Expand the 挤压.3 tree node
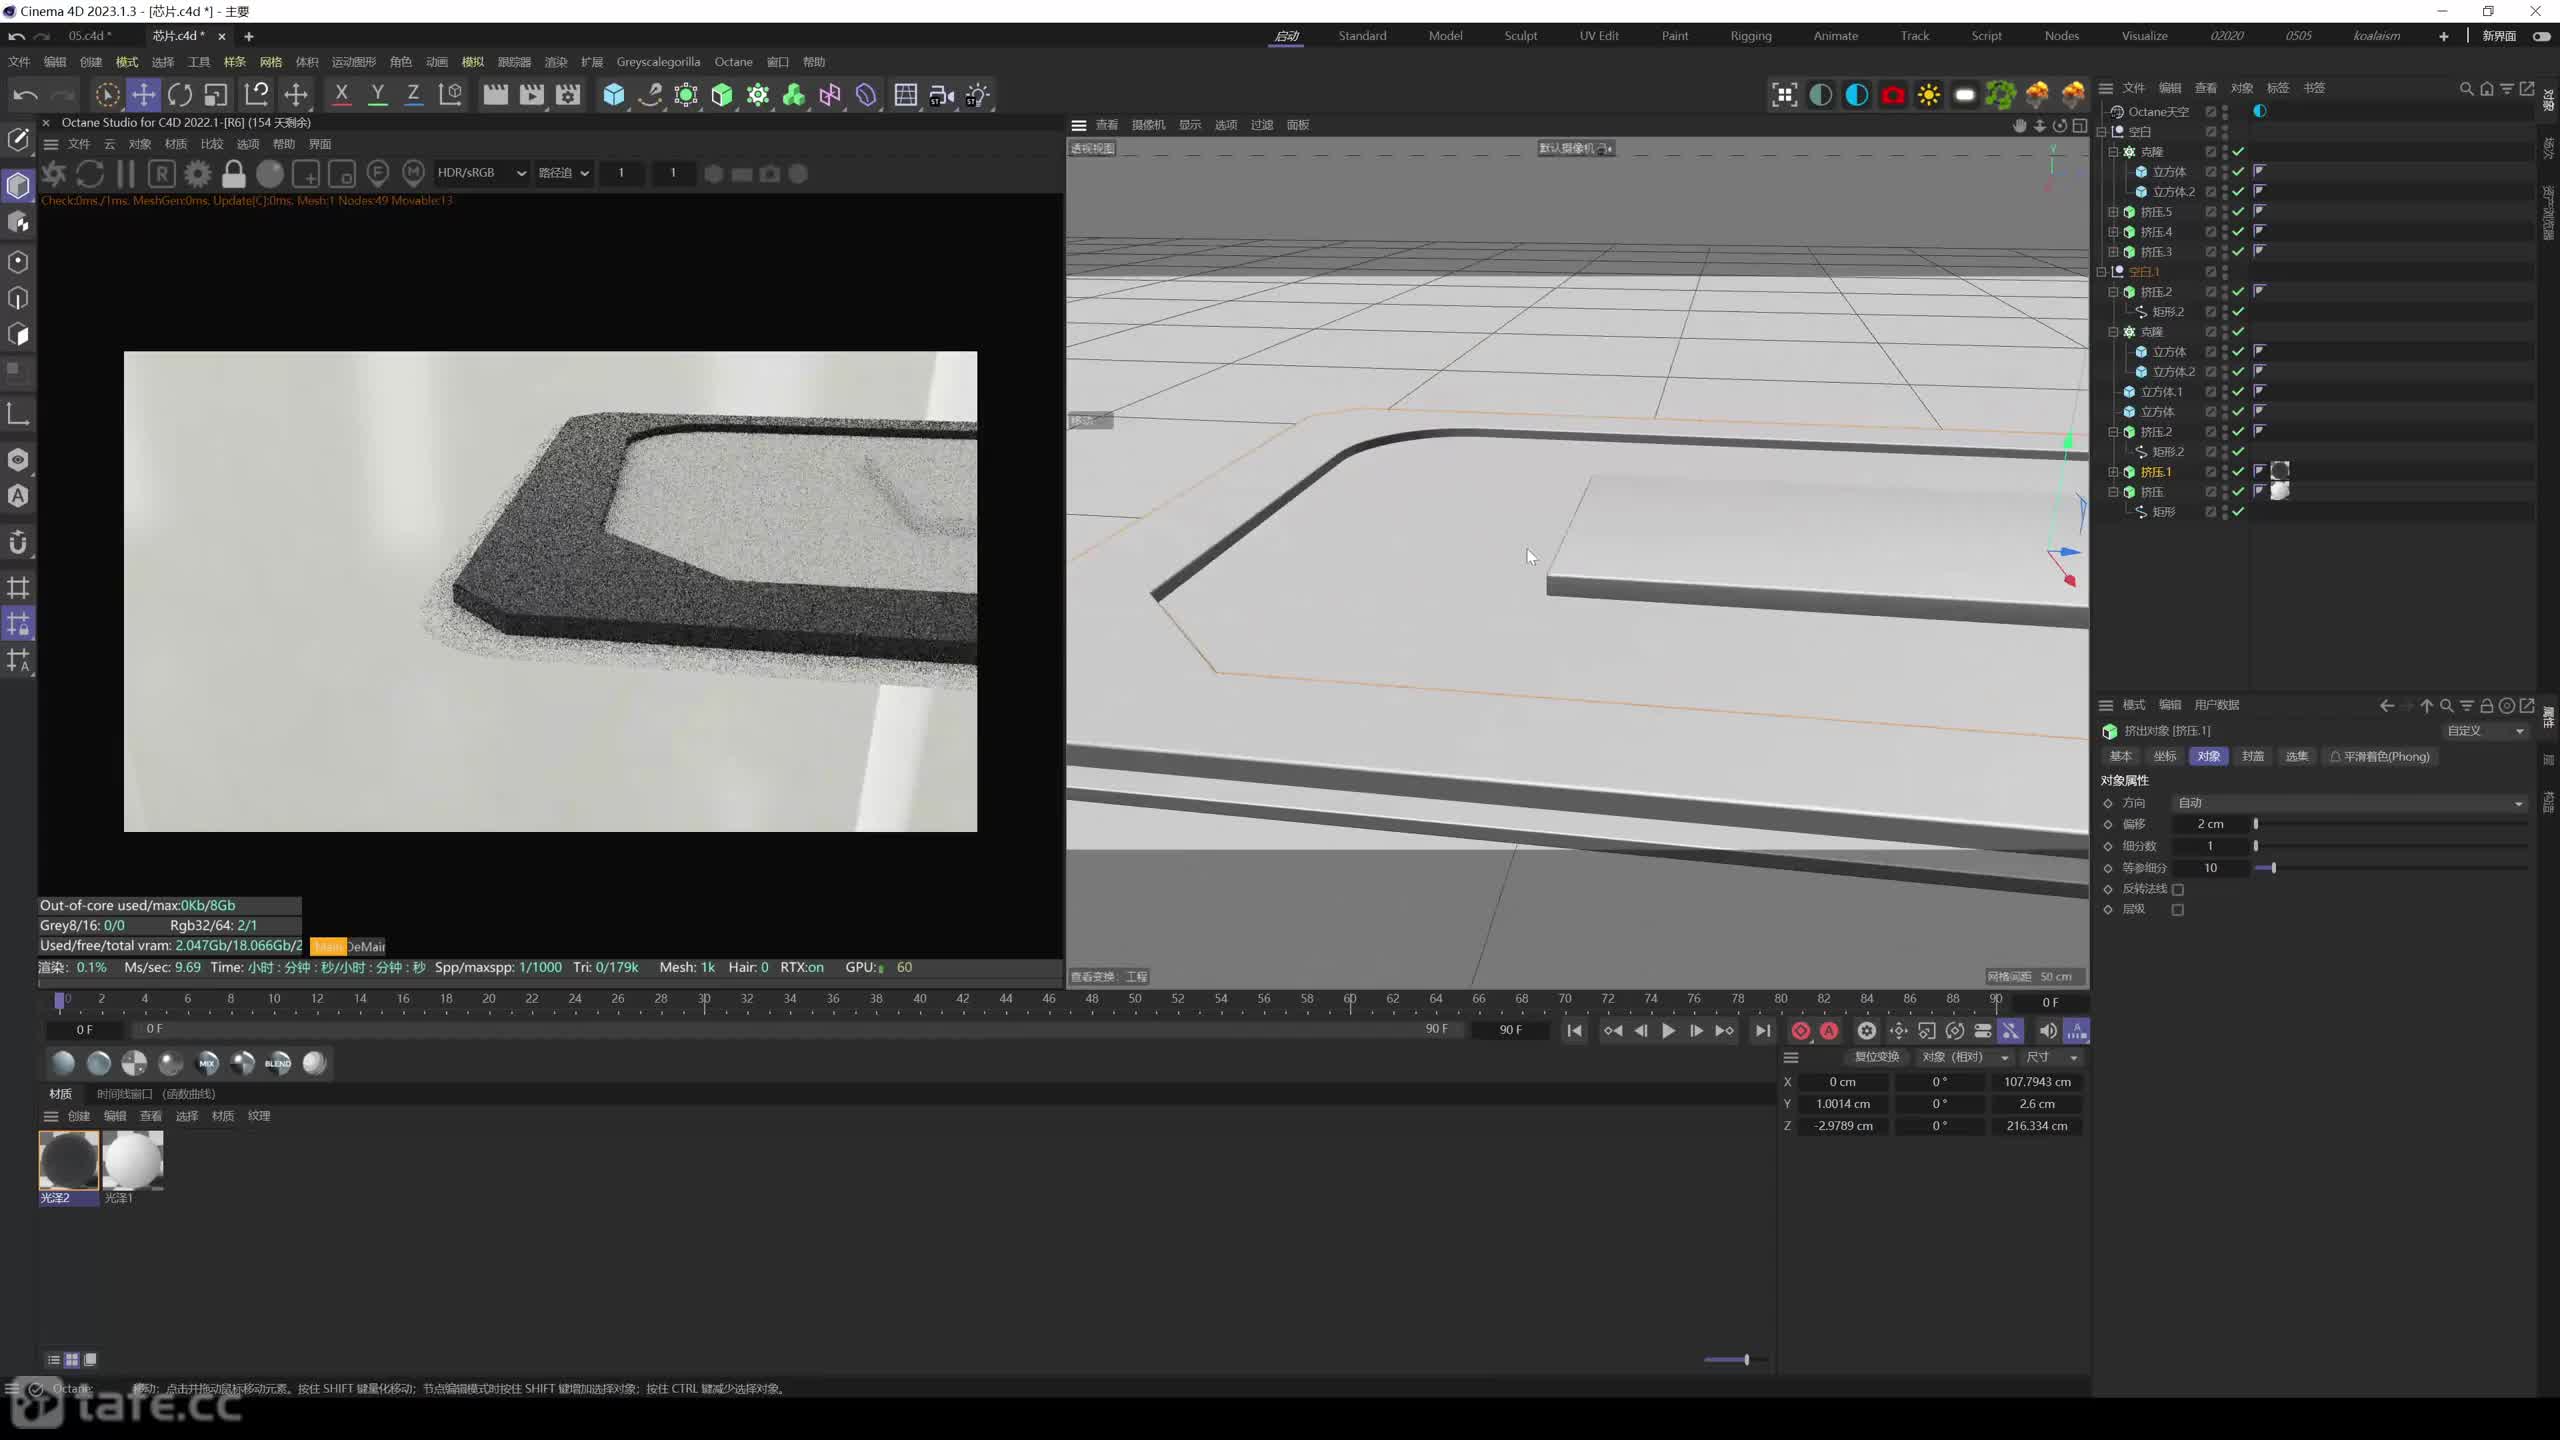This screenshot has height=1440, width=2560. pyautogui.click(x=2113, y=252)
